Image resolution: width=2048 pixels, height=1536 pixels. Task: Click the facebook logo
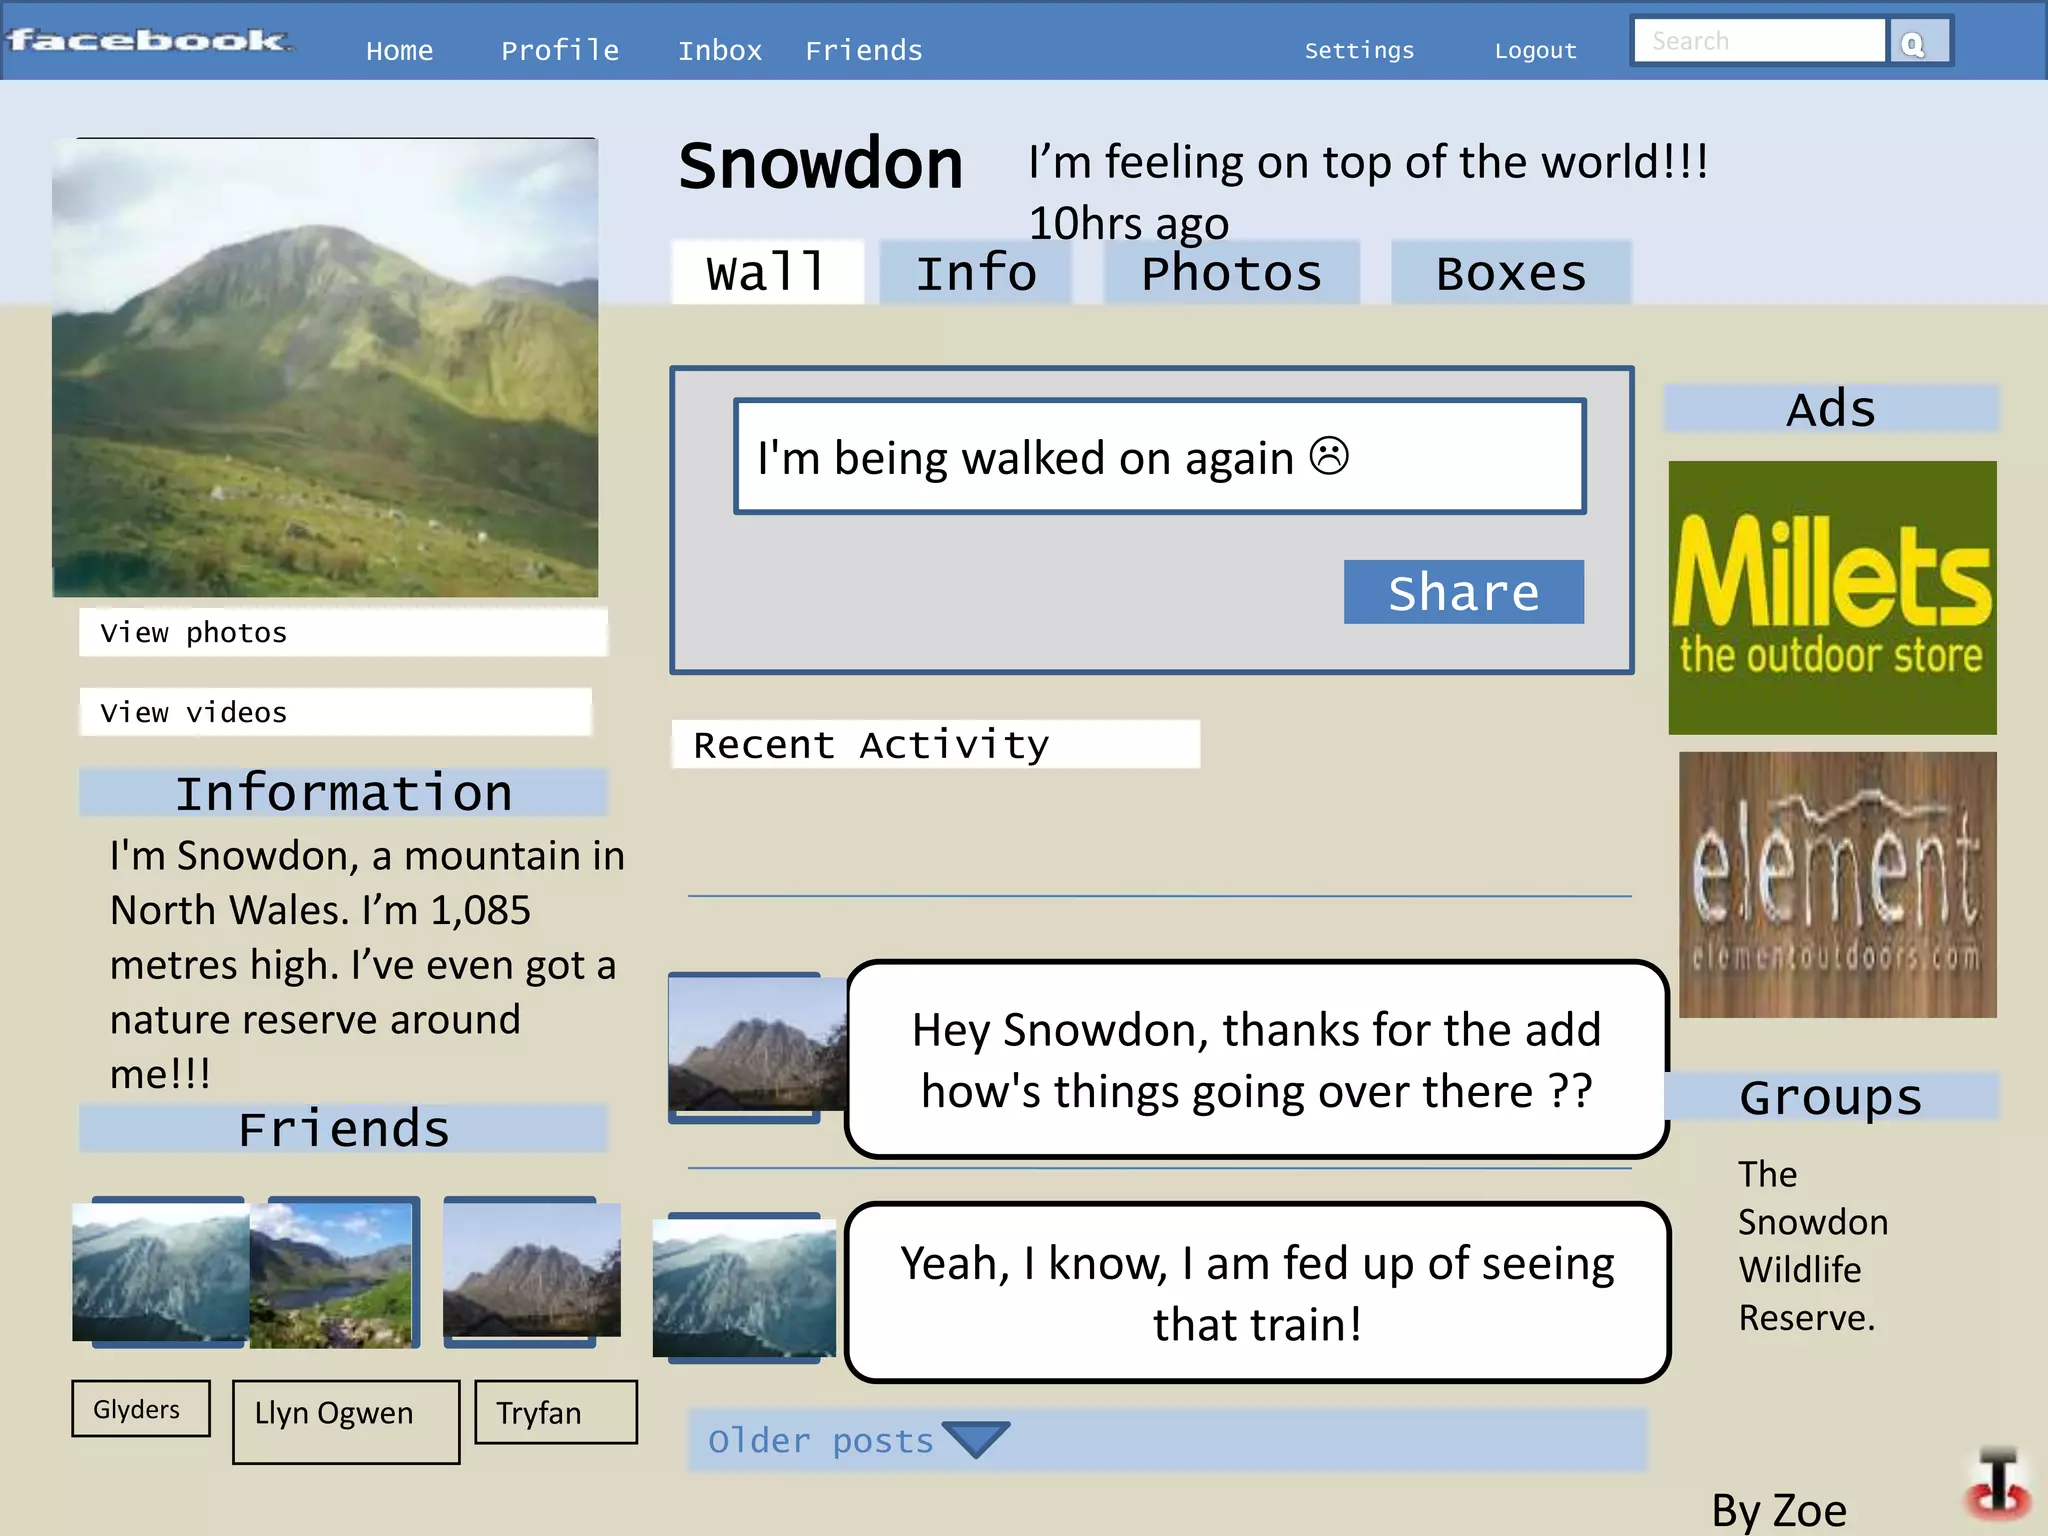[150, 40]
